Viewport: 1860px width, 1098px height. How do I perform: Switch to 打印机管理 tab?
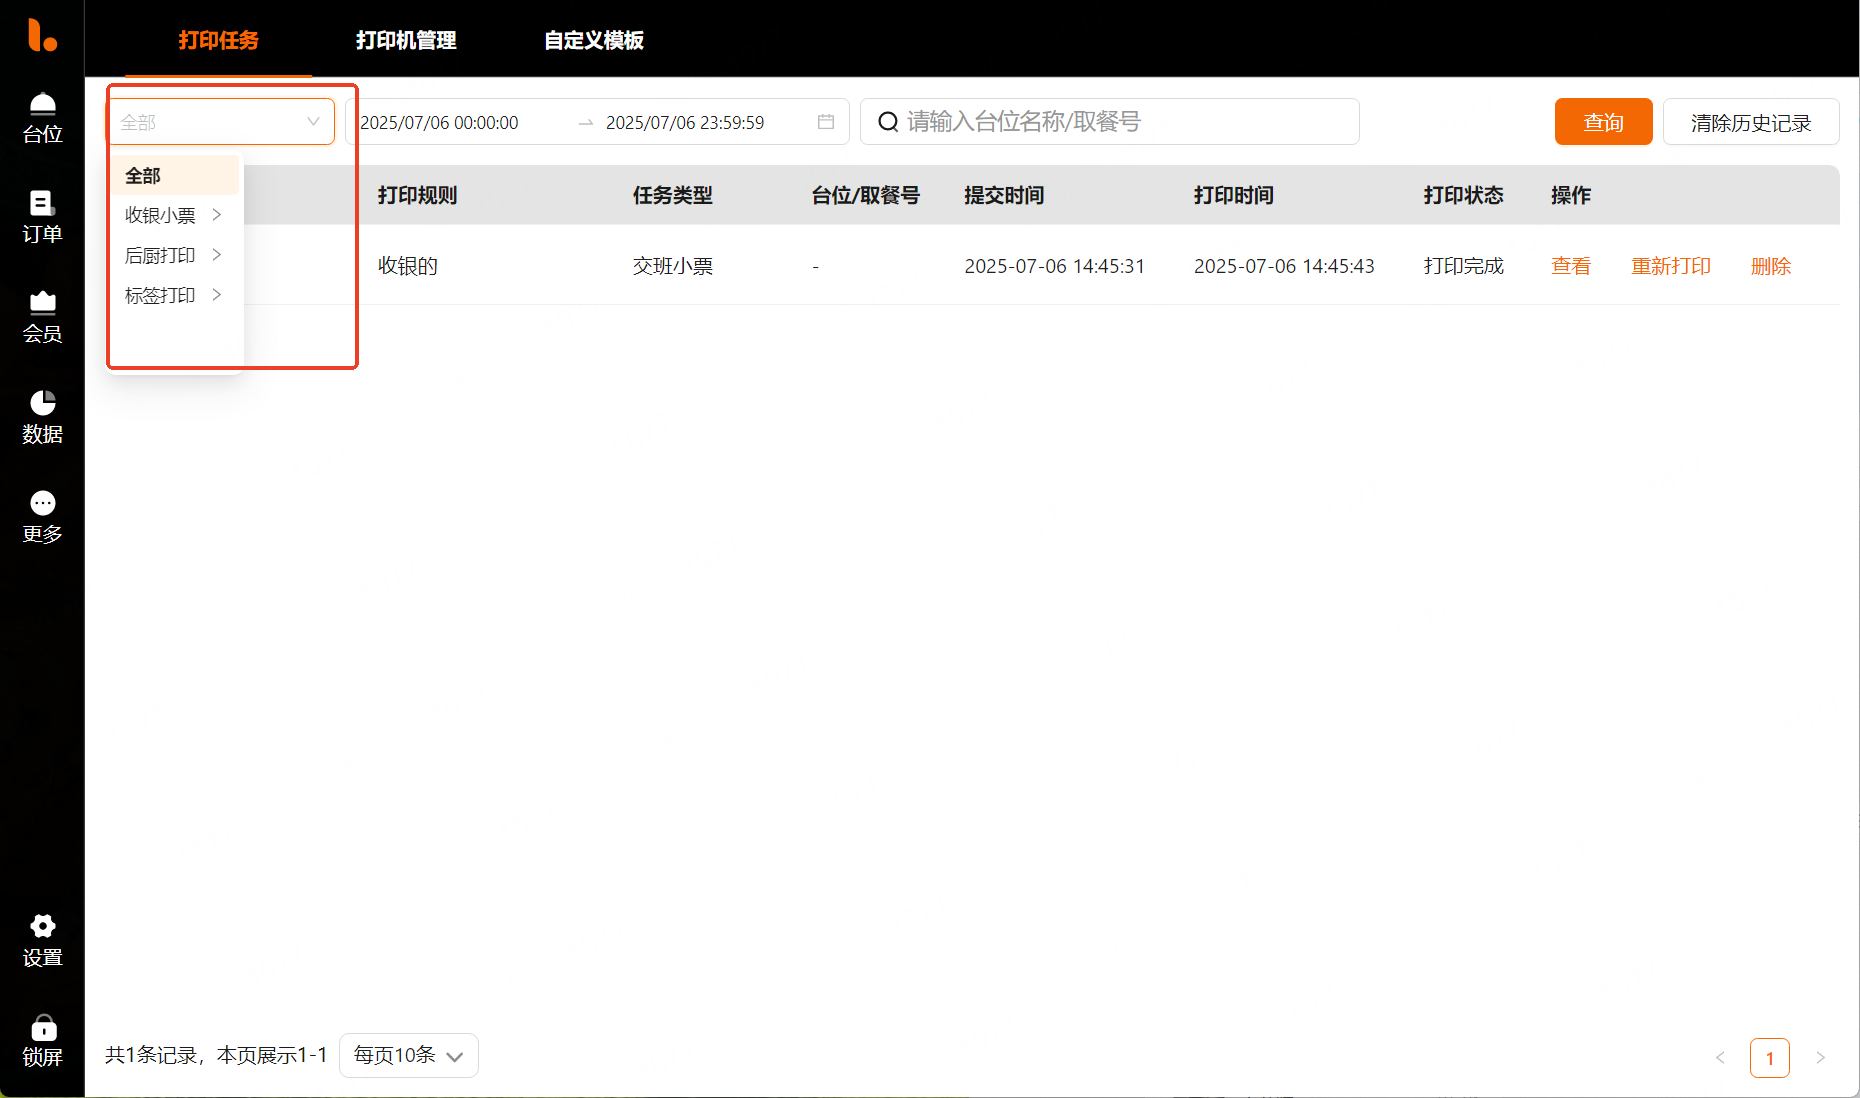coord(406,40)
